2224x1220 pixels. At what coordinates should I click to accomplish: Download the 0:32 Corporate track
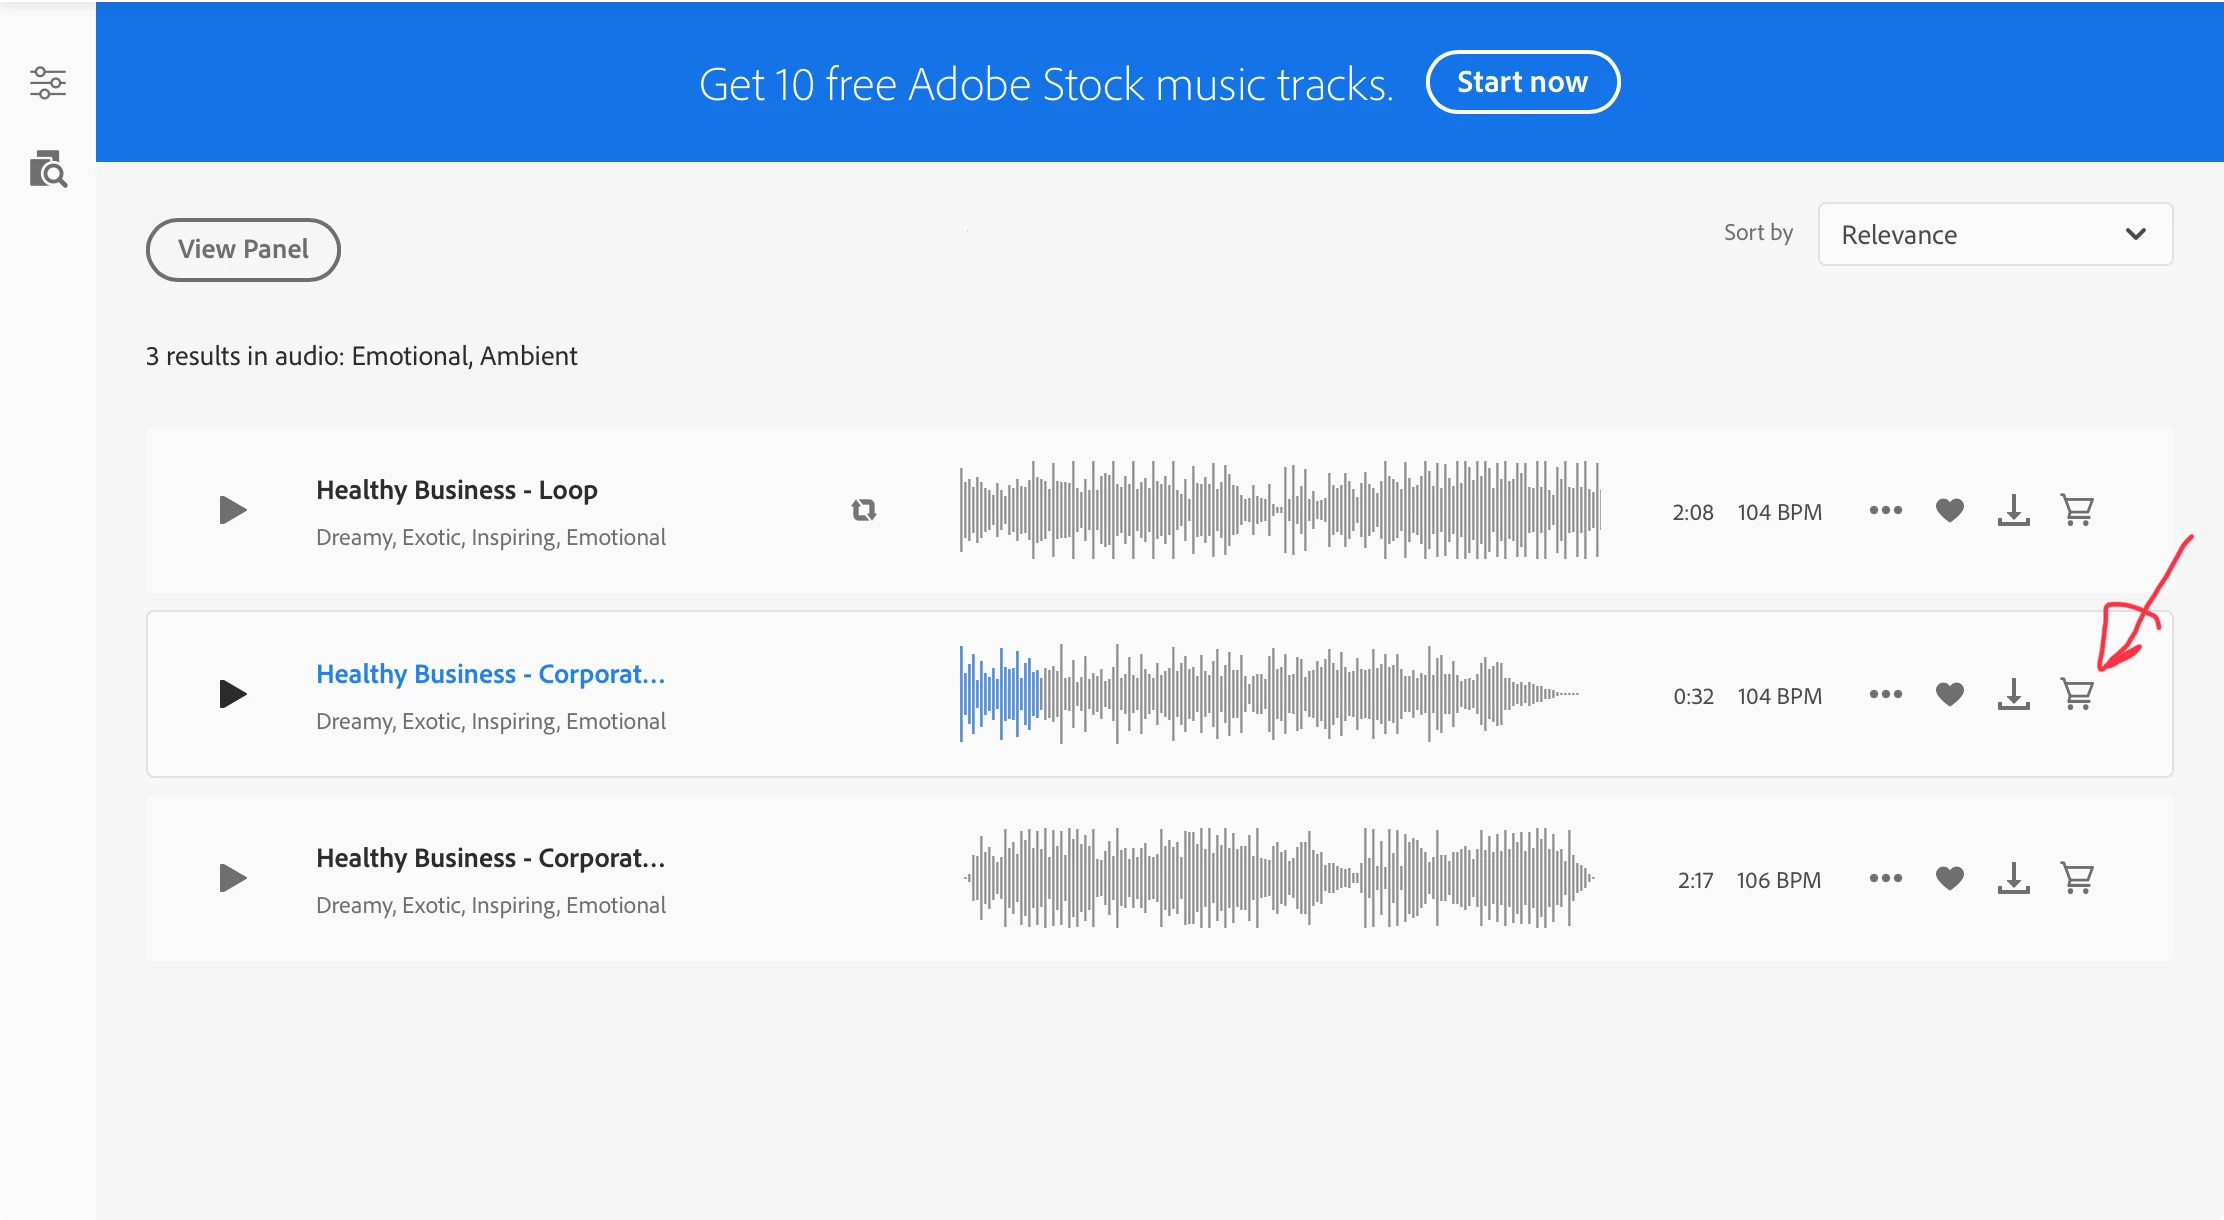coord(2013,694)
